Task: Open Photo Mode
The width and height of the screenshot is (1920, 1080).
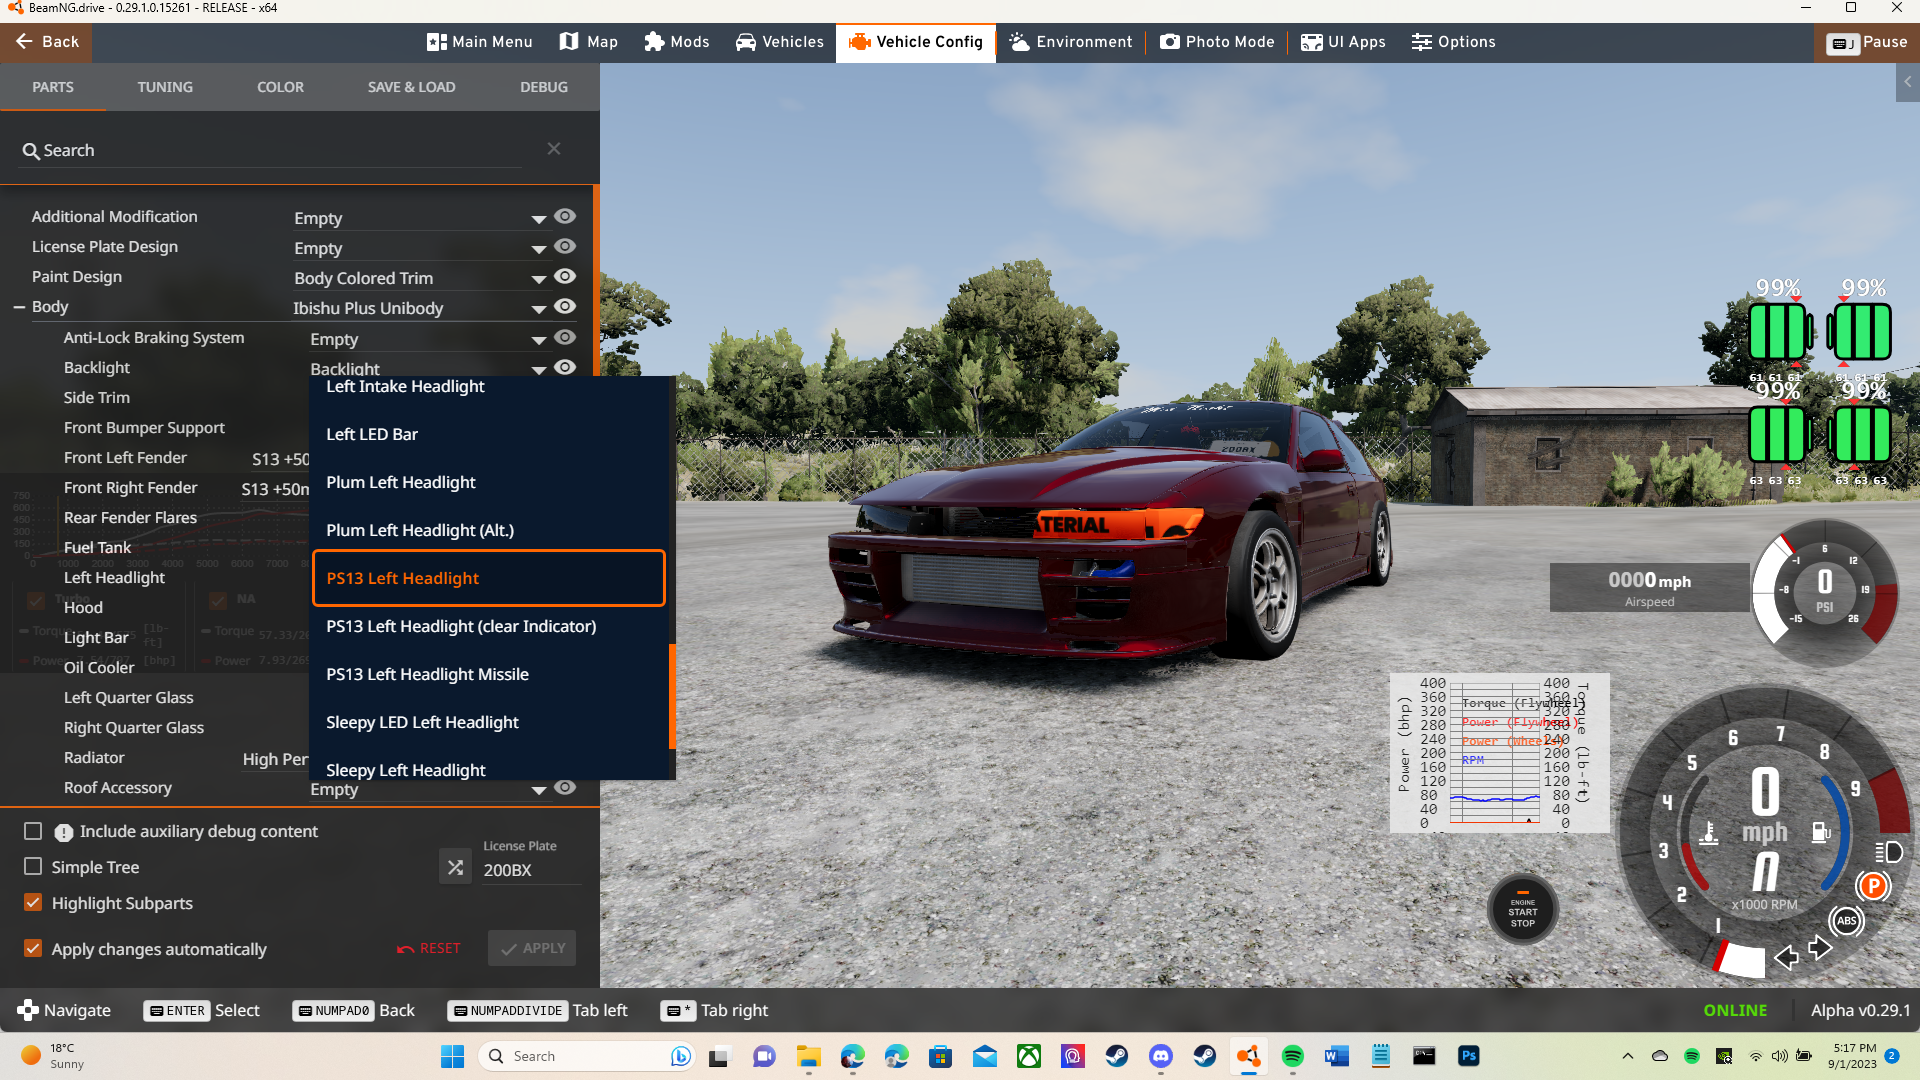Action: click(1217, 42)
